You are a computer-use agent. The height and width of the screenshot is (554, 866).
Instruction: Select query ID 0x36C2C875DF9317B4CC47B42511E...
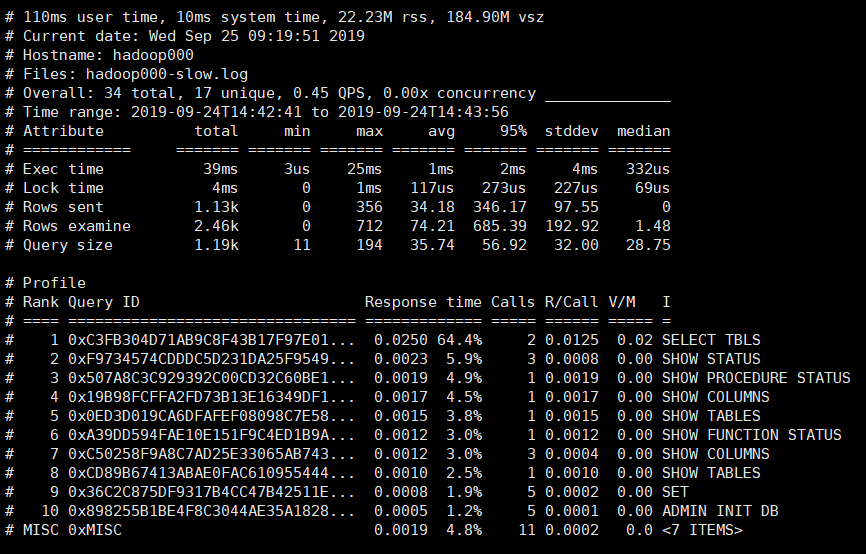click(211, 492)
